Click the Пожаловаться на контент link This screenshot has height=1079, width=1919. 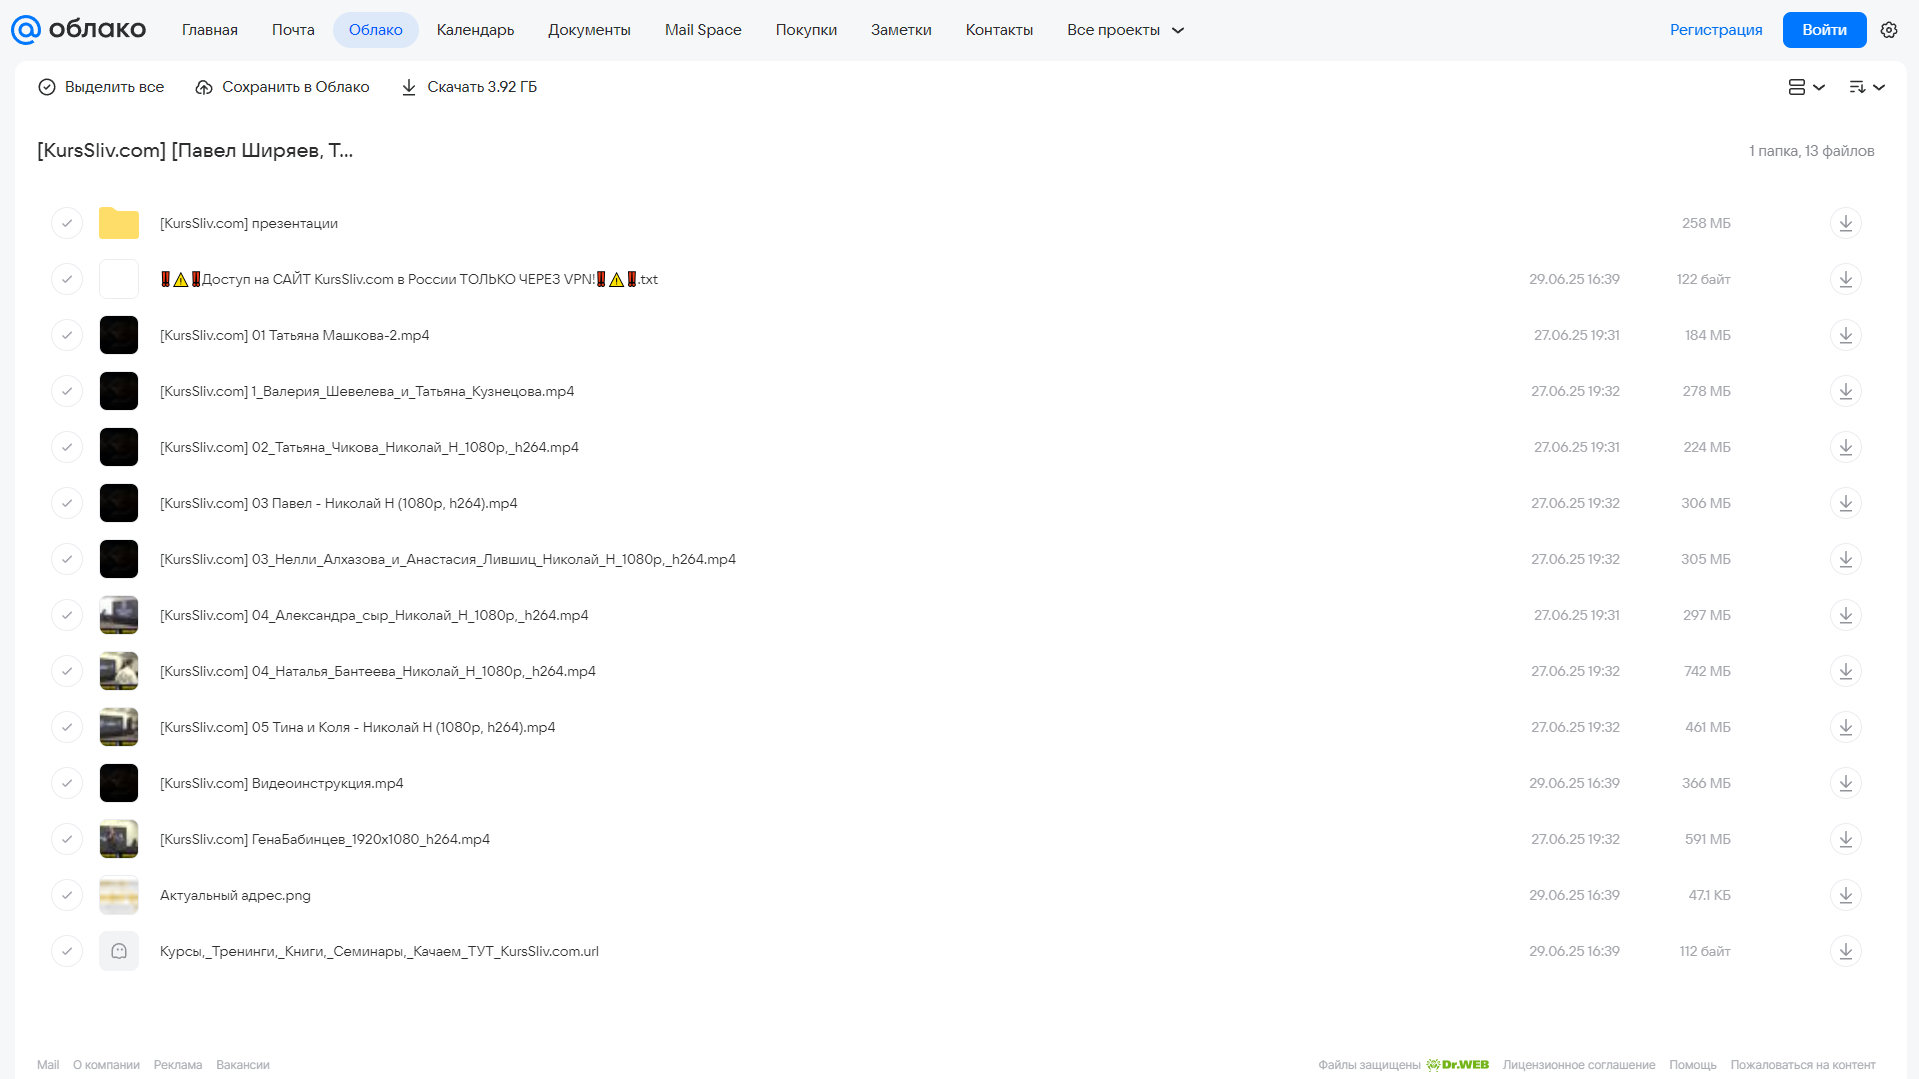coord(1803,1065)
